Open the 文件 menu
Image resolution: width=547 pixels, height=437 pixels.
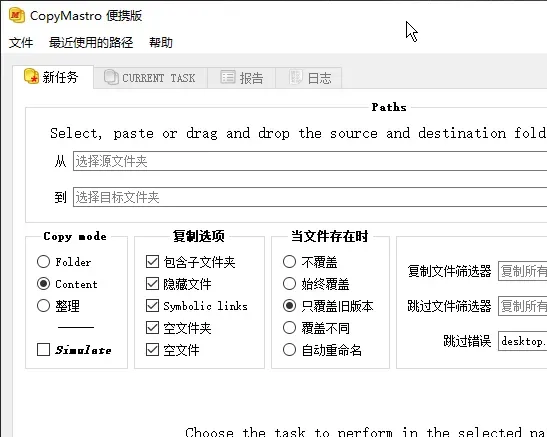coord(21,43)
